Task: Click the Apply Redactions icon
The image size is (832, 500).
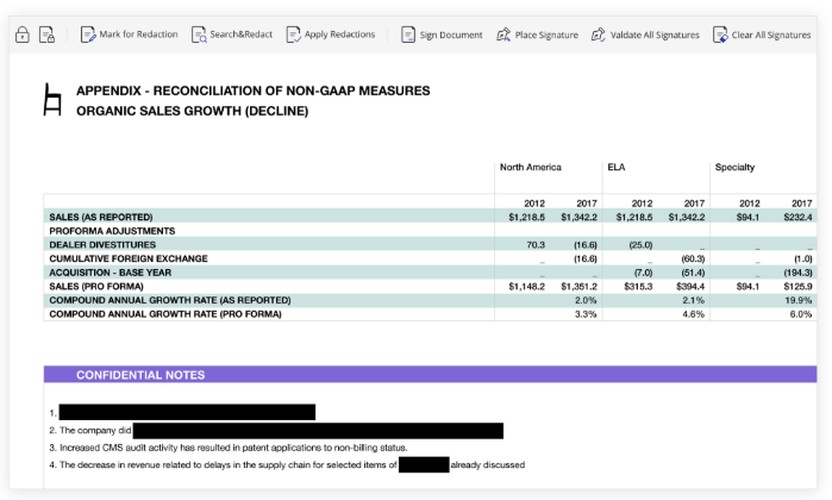Action: click(293, 35)
